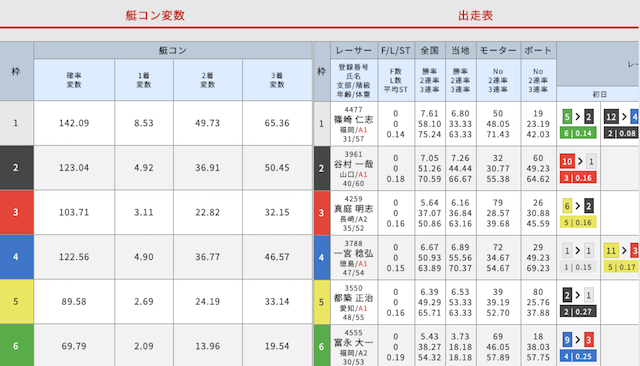Click the blue lane 4 color cell

coord(17,257)
